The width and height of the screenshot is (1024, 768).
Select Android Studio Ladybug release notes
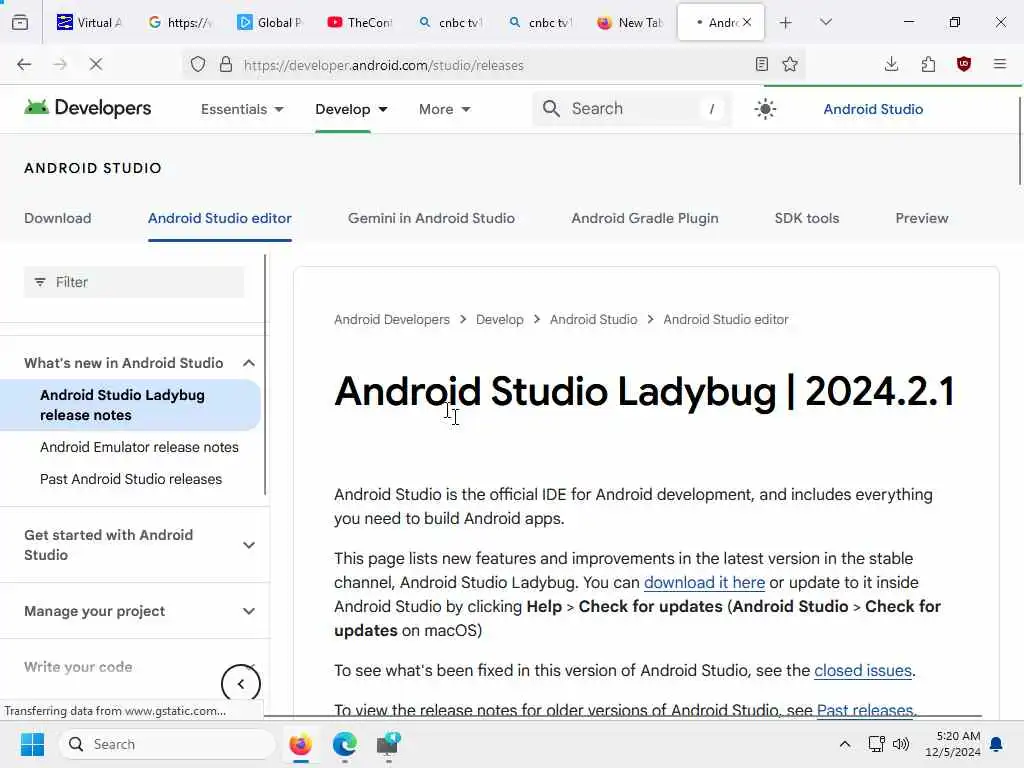coord(130,405)
